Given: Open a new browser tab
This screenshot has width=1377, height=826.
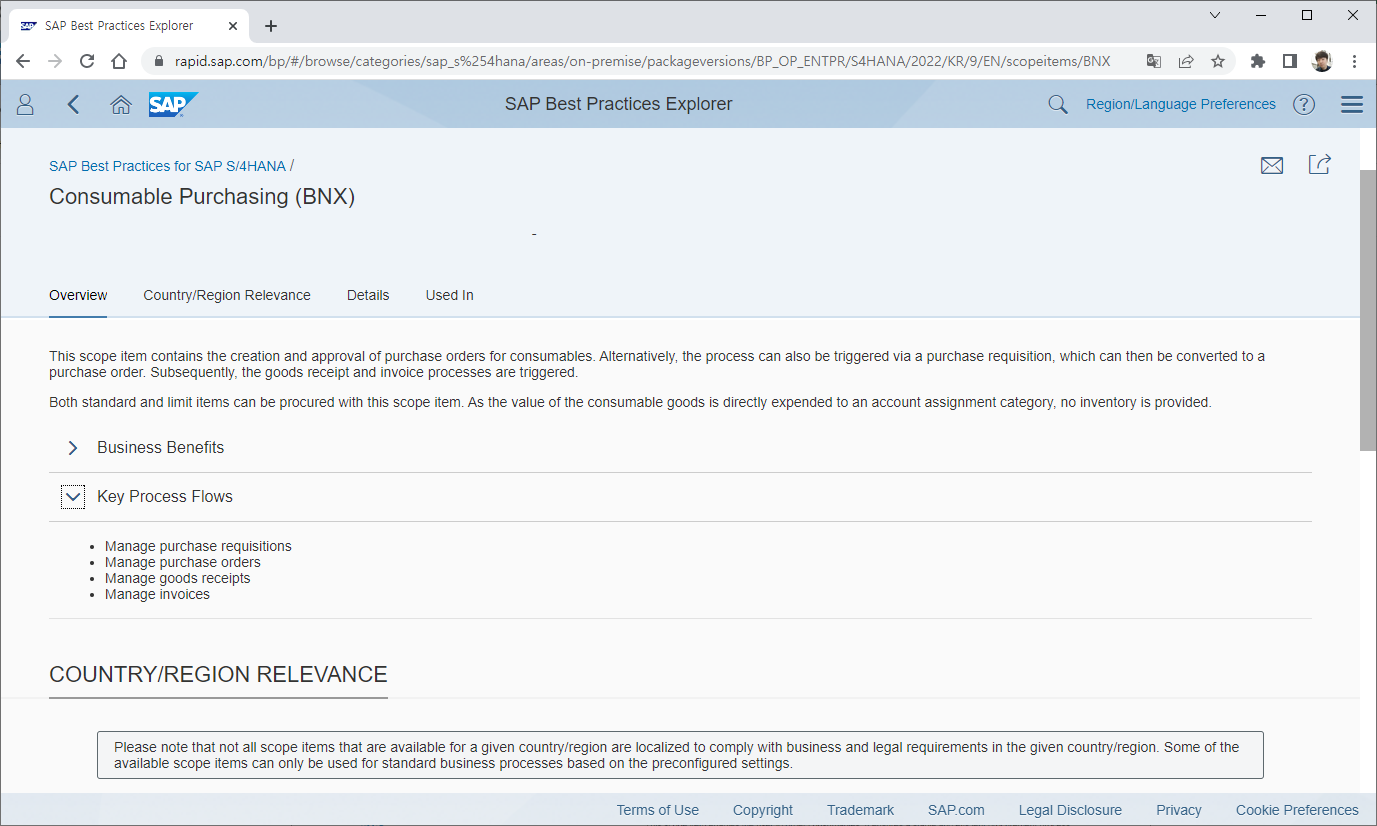Looking at the screenshot, I should (271, 26).
